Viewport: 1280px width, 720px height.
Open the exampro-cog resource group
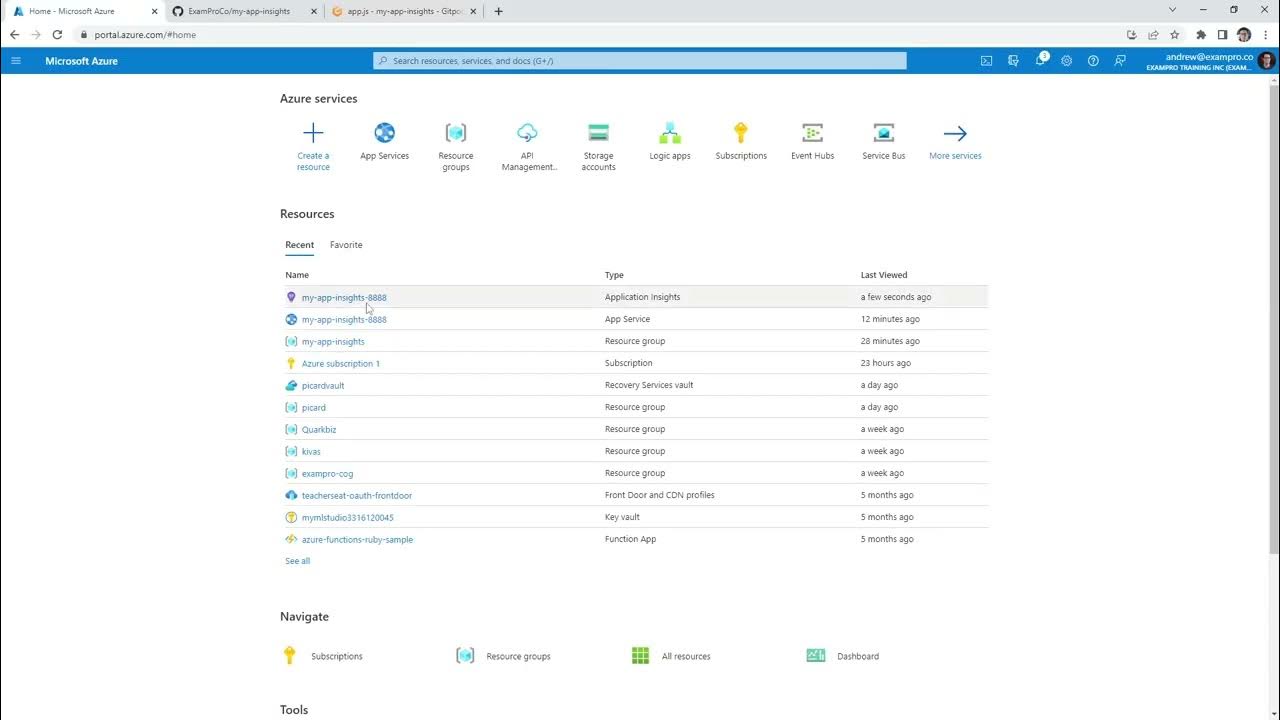327,473
